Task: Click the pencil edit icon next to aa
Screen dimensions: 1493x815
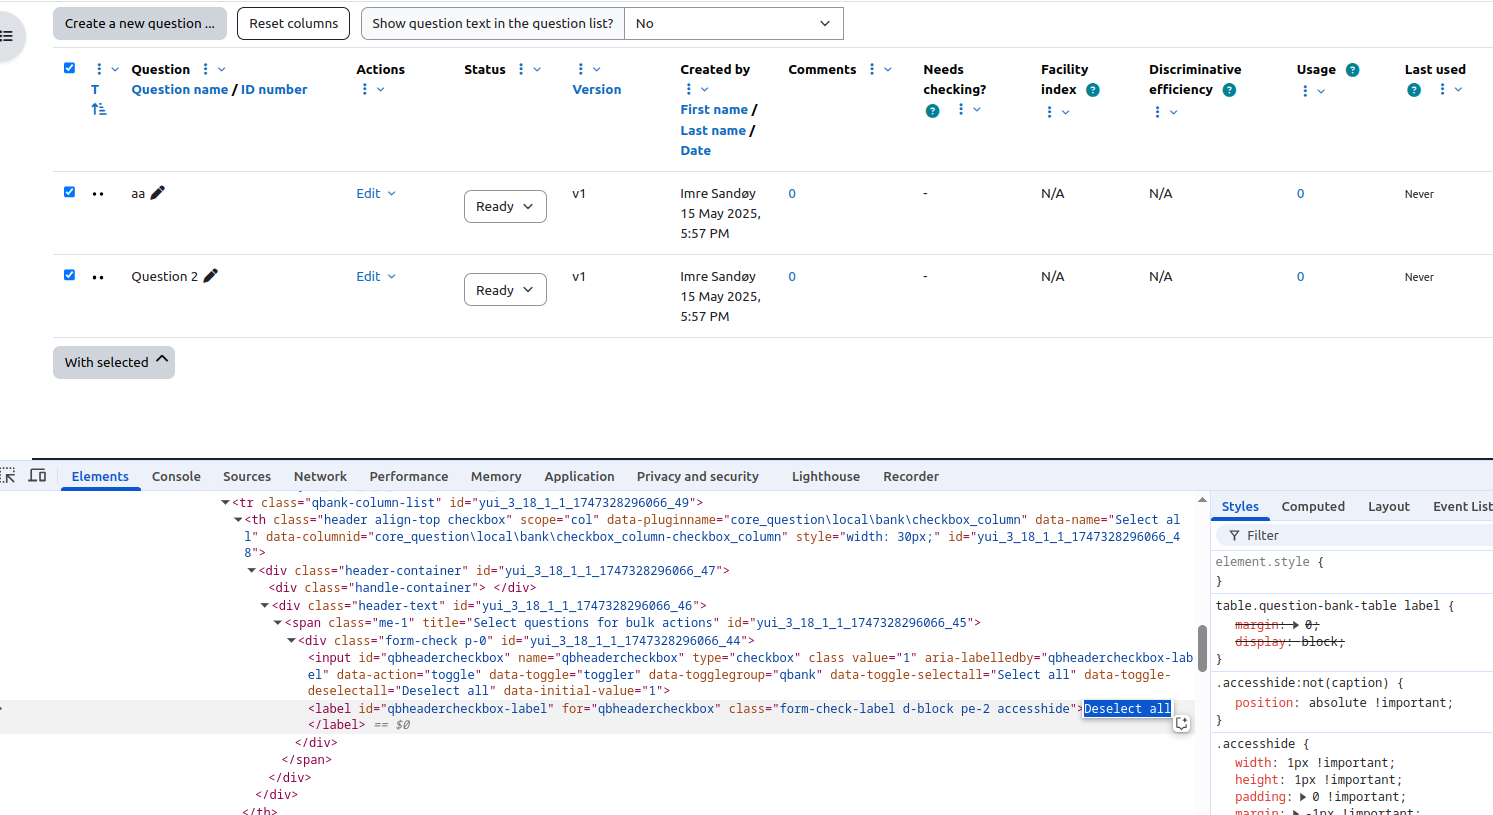Action: point(158,193)
